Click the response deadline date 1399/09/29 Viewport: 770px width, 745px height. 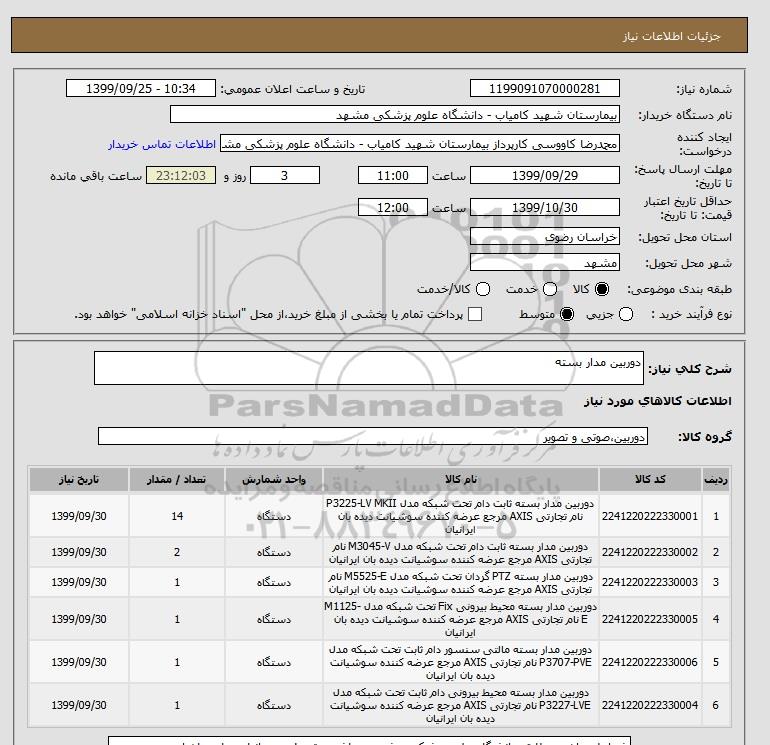545,175
